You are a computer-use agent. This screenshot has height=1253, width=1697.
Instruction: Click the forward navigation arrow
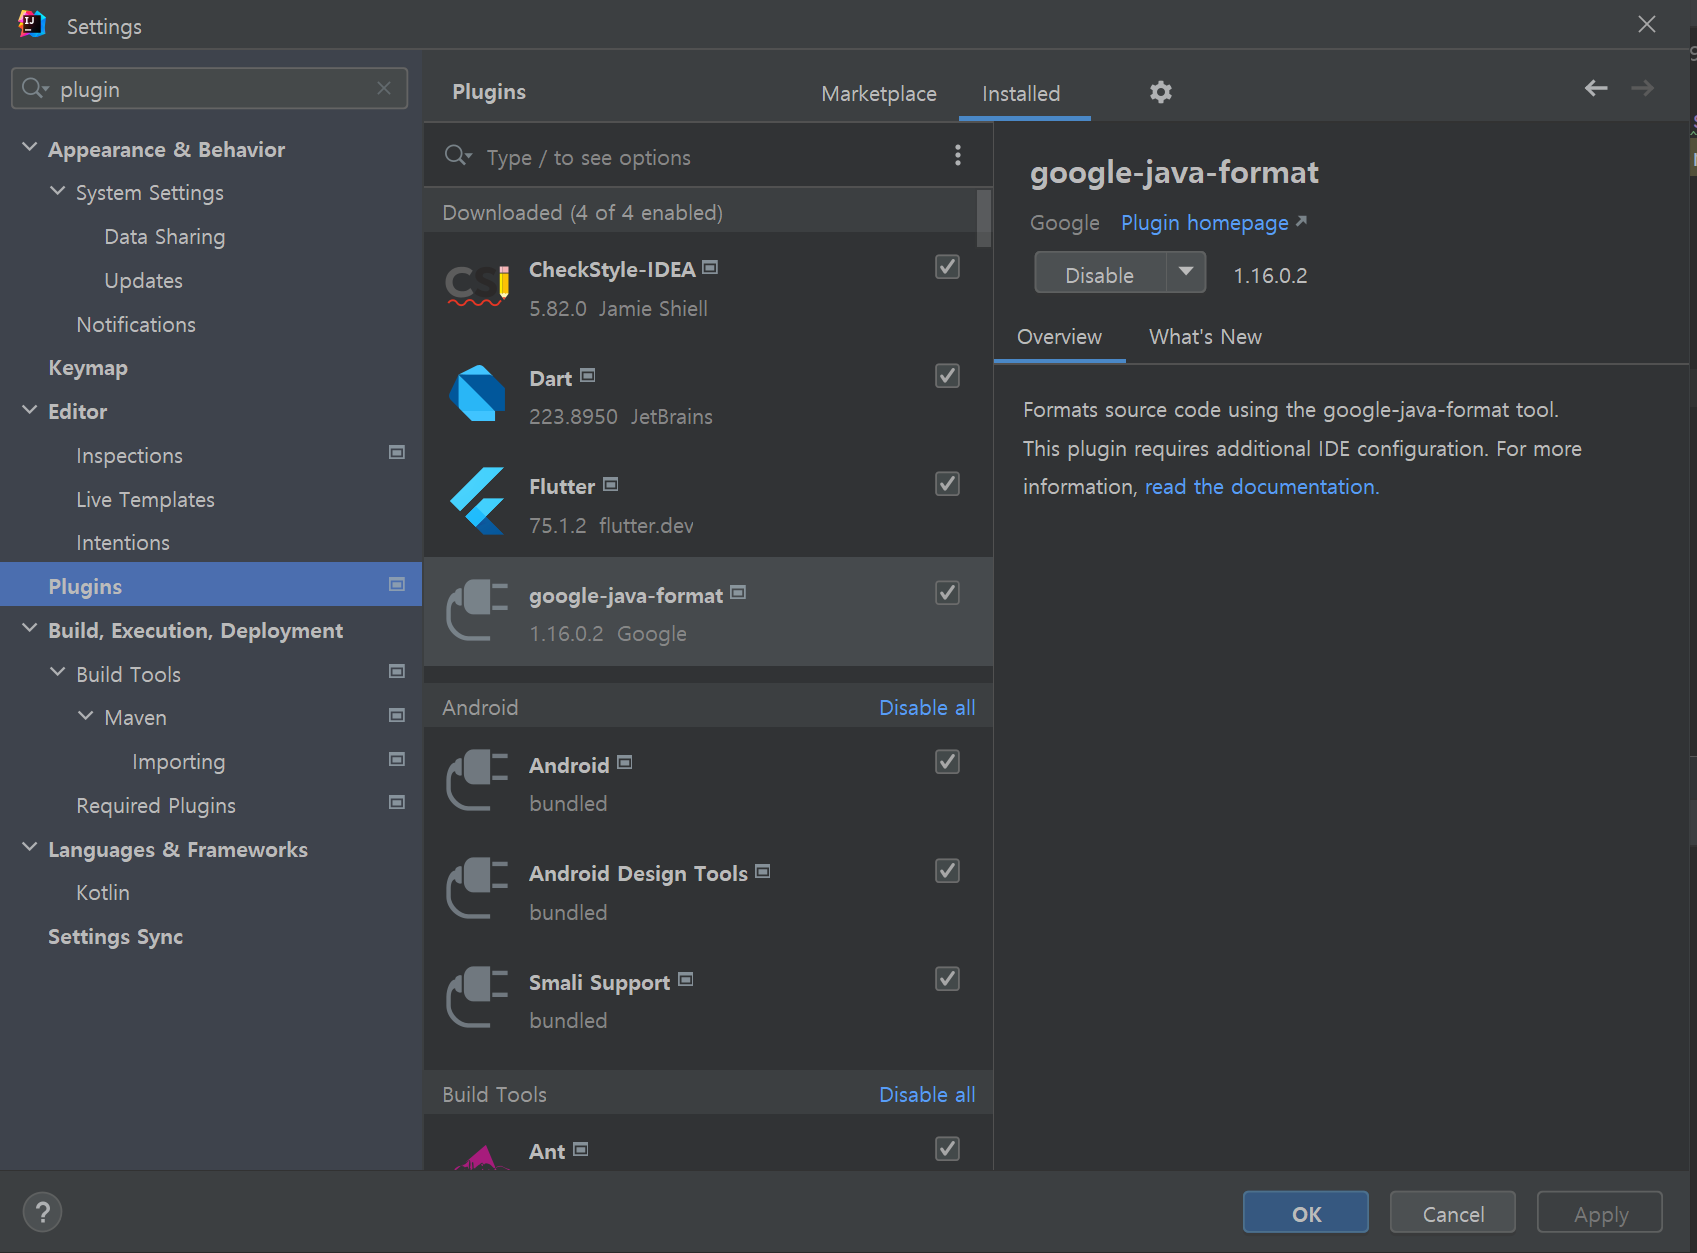pos(1642,88)
